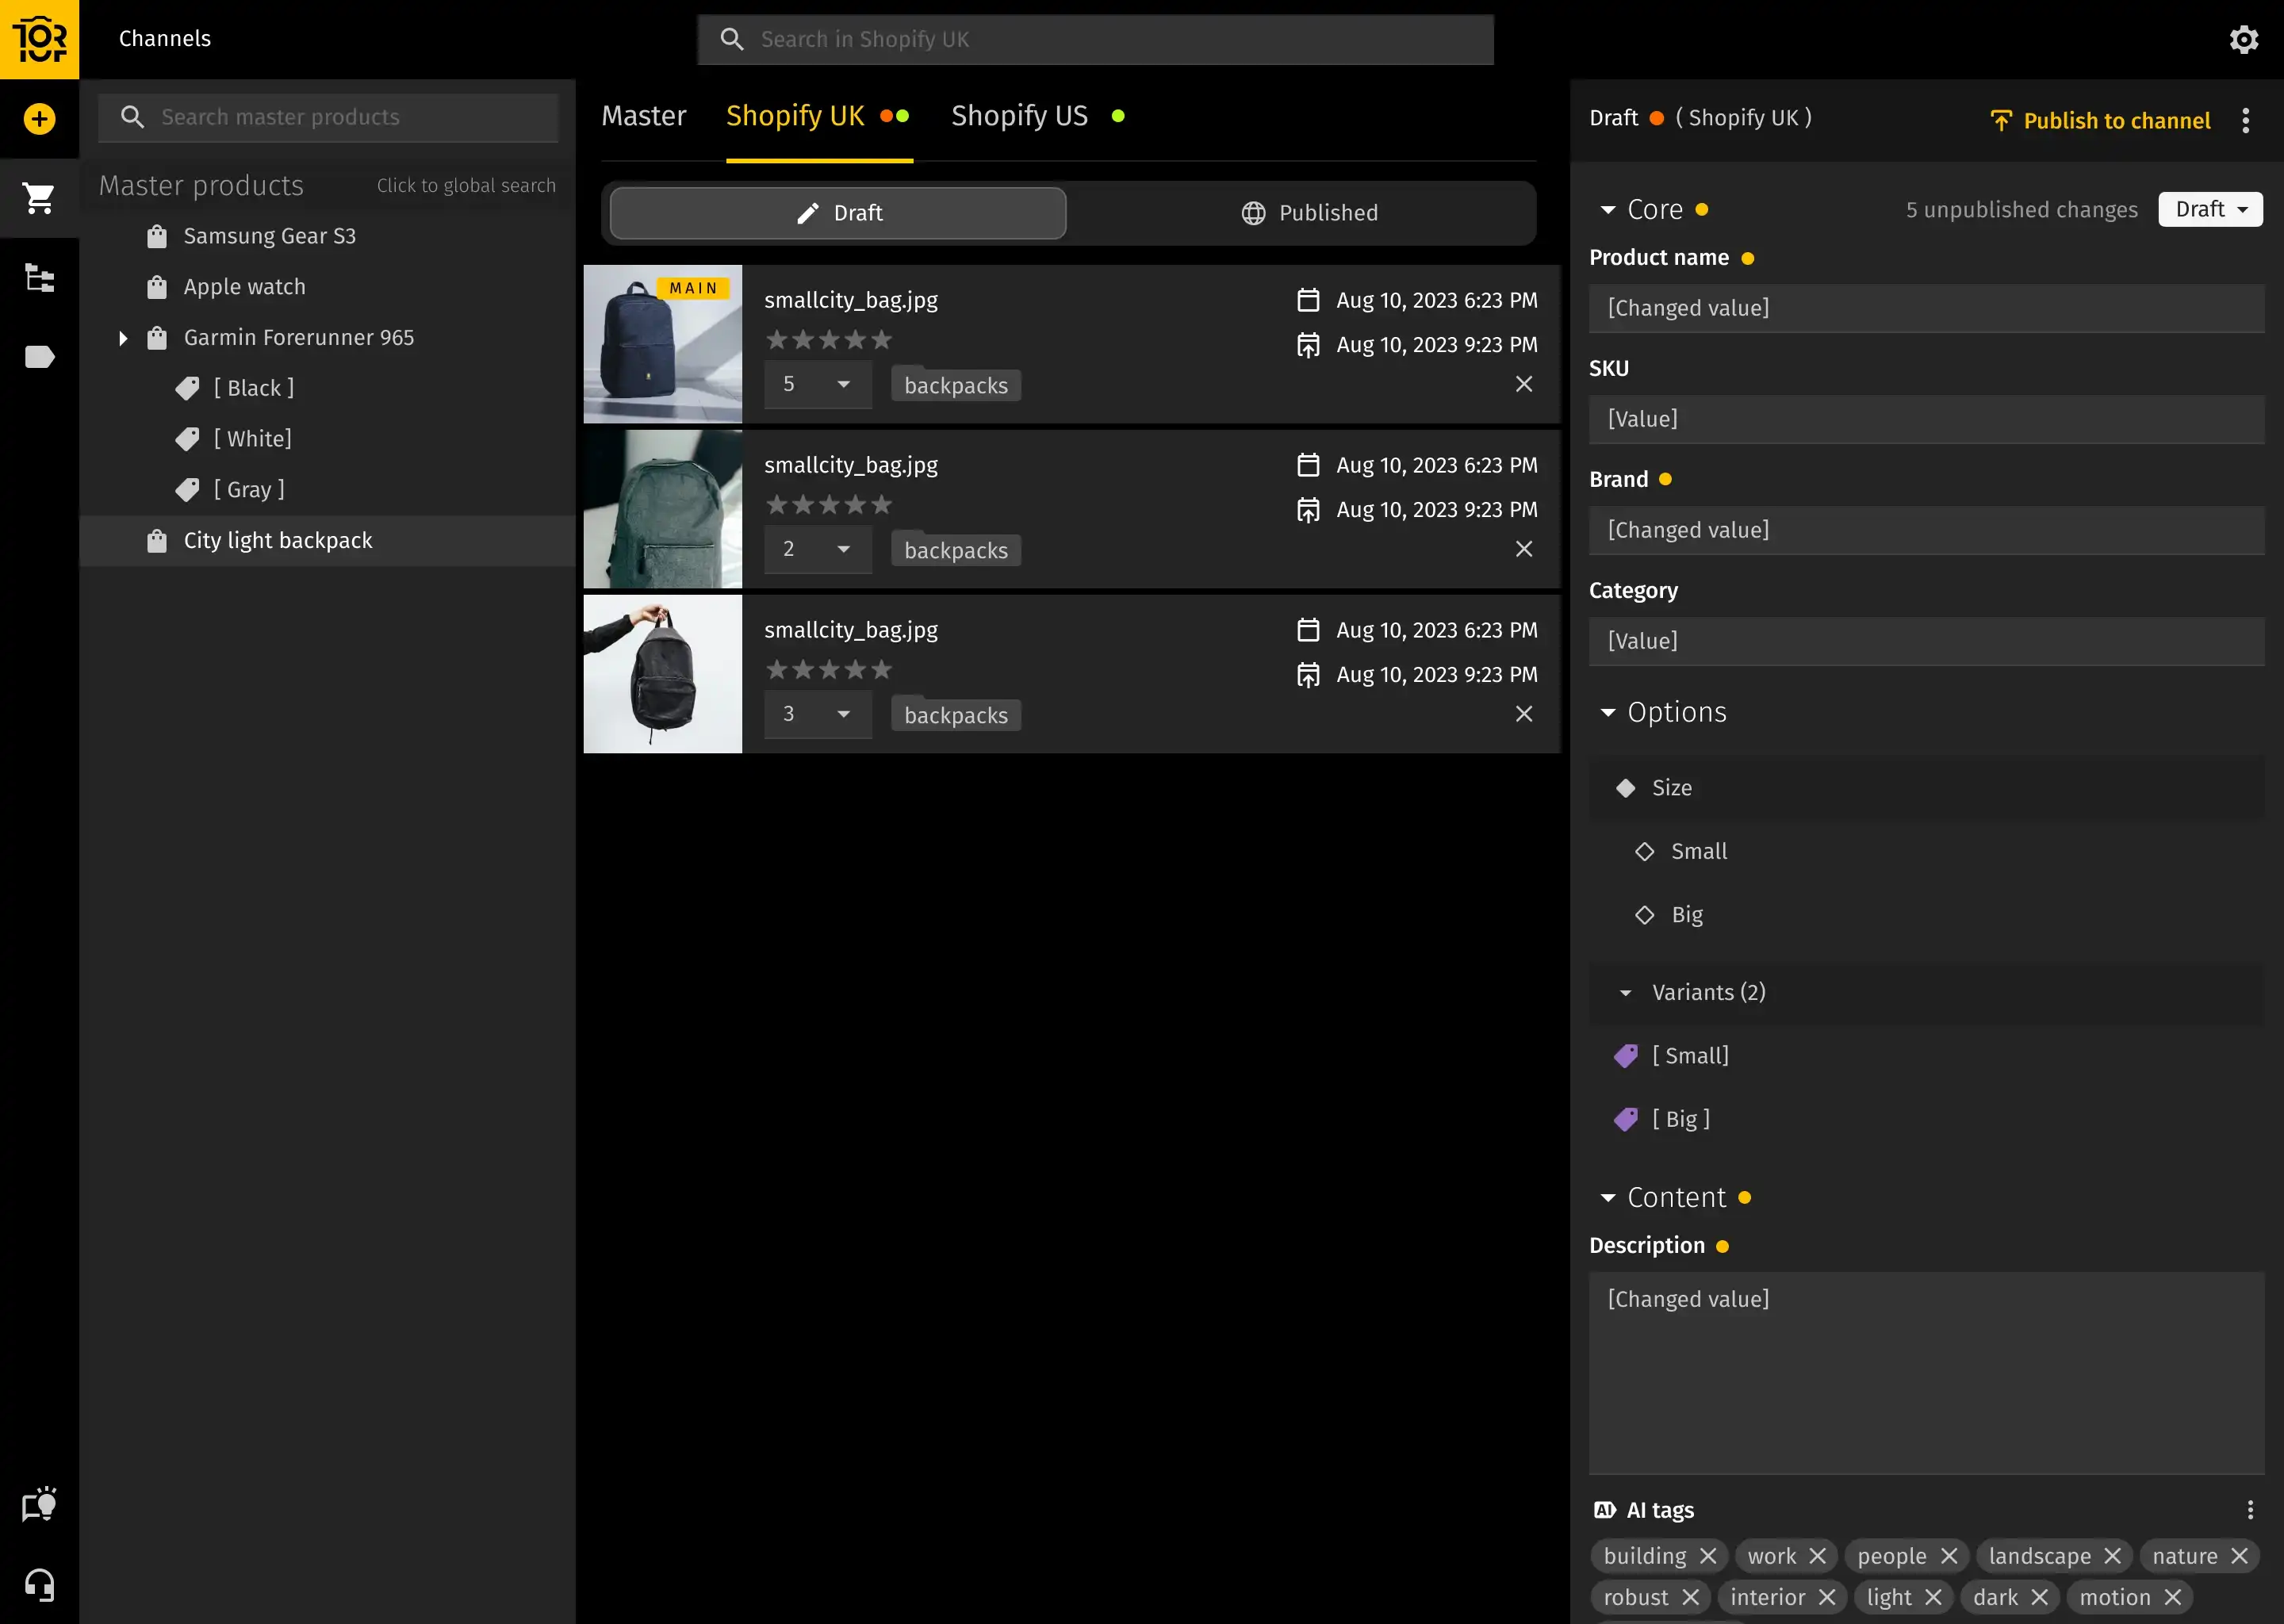Switch to the Shopify UK tab
This screenshot has height=1624, width=2284.
tap(819, 116)
